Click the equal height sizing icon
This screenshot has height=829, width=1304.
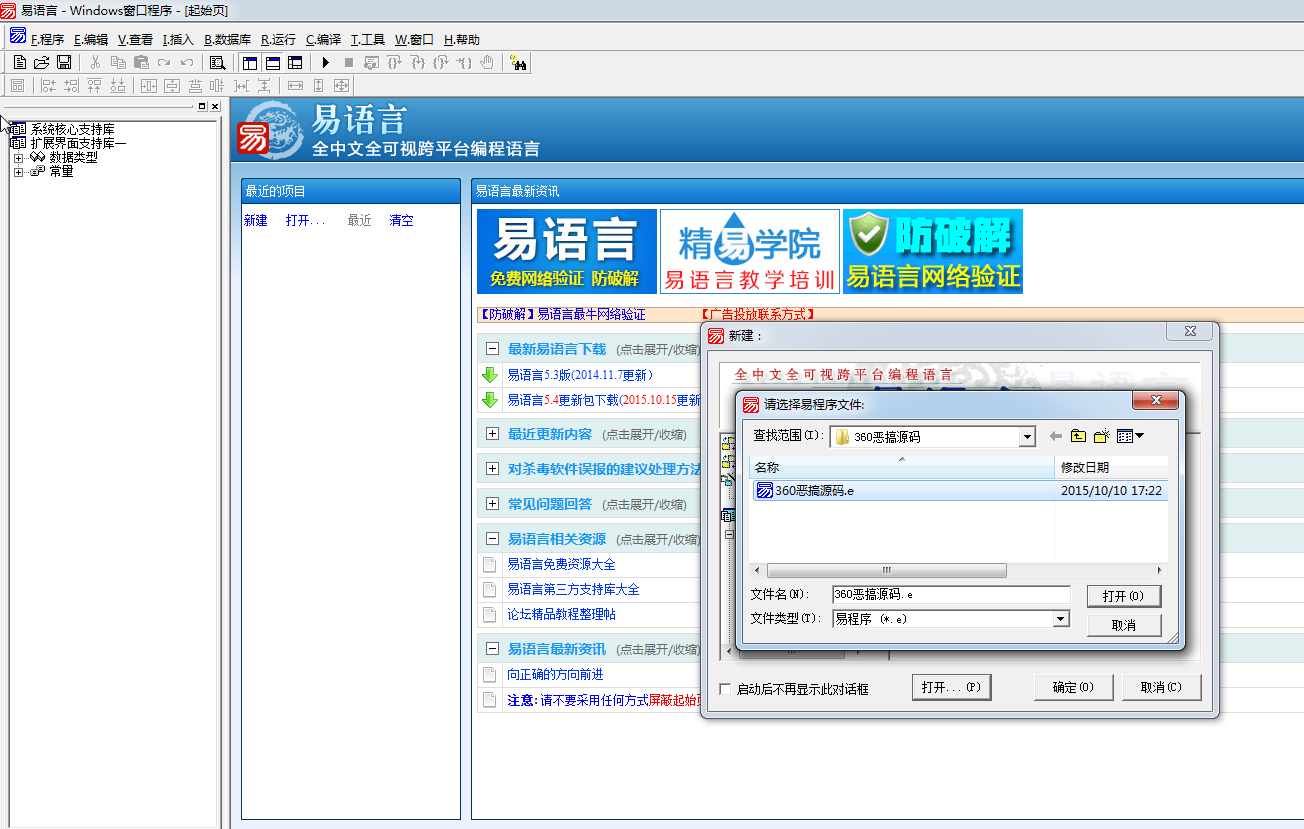(318, 86)
